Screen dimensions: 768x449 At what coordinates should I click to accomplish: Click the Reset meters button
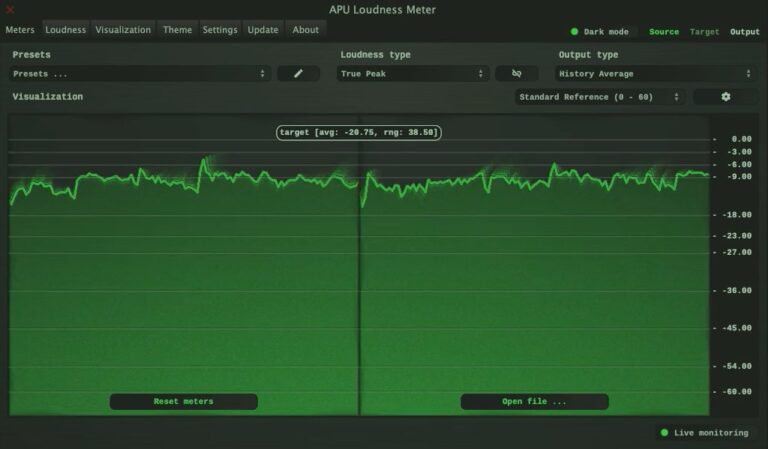pos(184,402)
